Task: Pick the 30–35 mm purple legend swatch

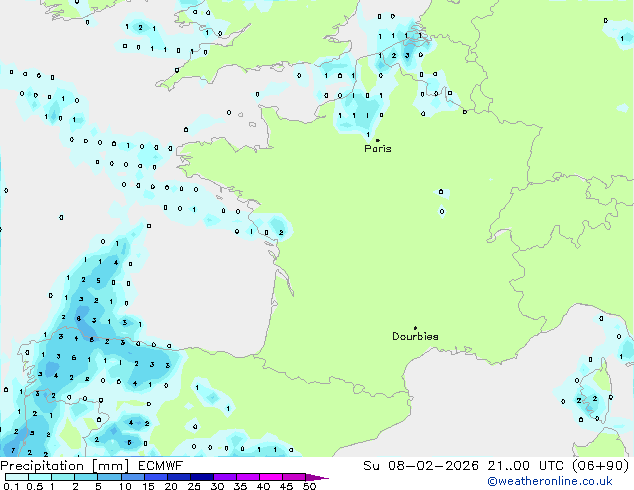Action: [x=224, y=477]
